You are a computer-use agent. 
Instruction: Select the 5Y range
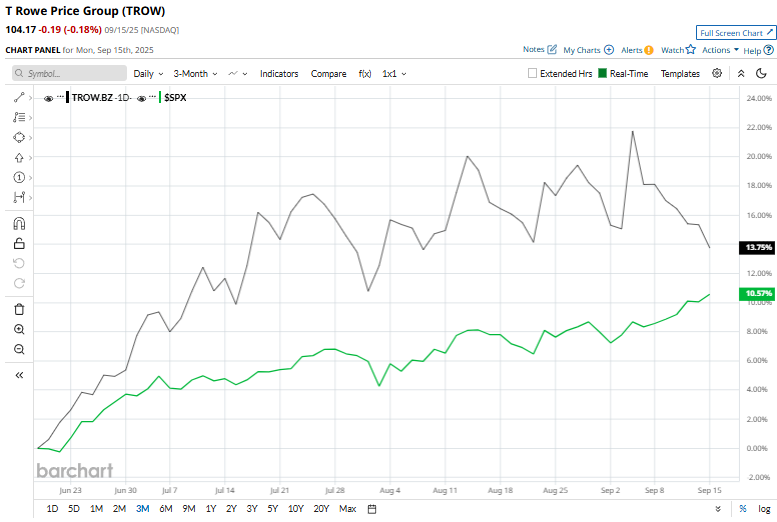(273, 509)
